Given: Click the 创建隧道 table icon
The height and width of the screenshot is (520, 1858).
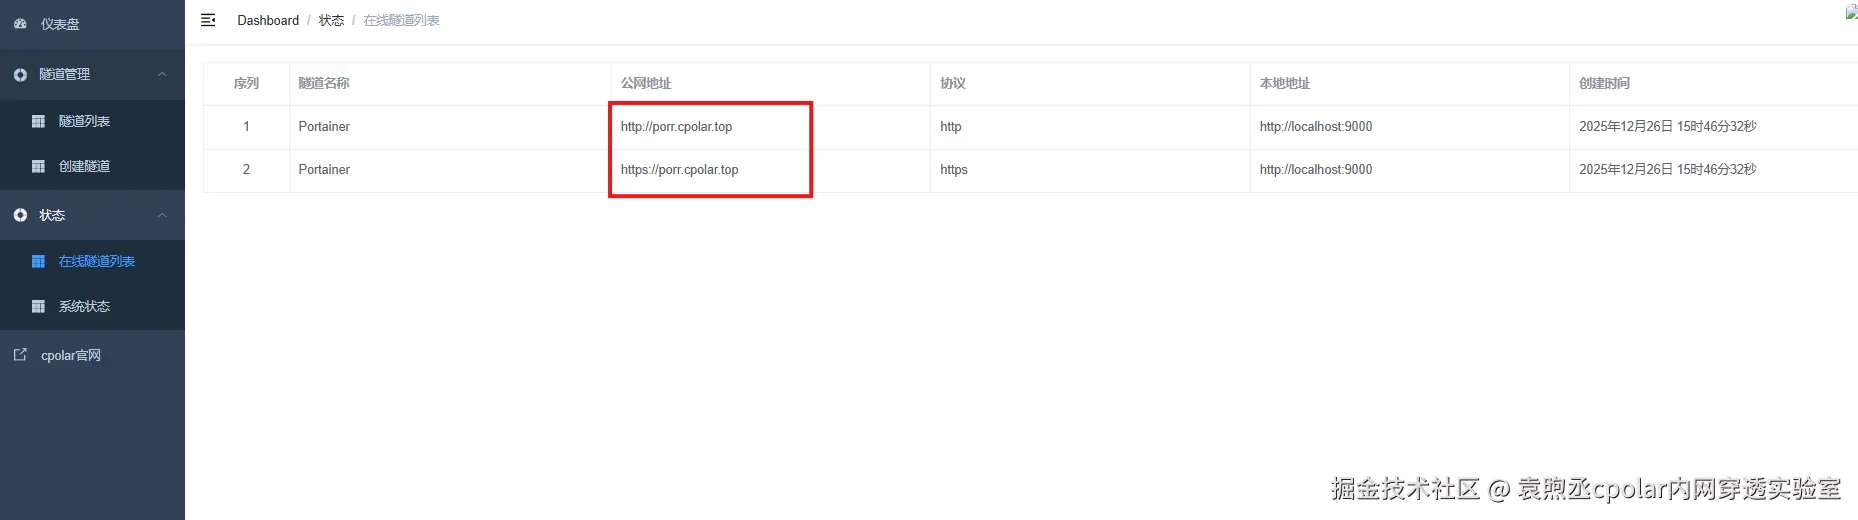Looking at the screenshot, I should tap(38, 166).
